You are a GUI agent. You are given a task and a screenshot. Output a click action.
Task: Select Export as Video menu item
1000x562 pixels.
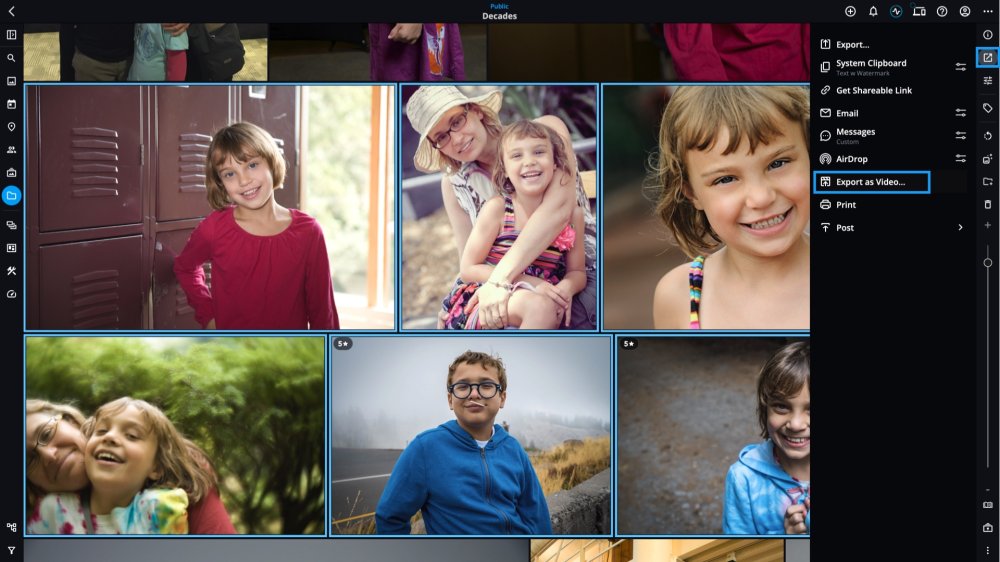871,182
